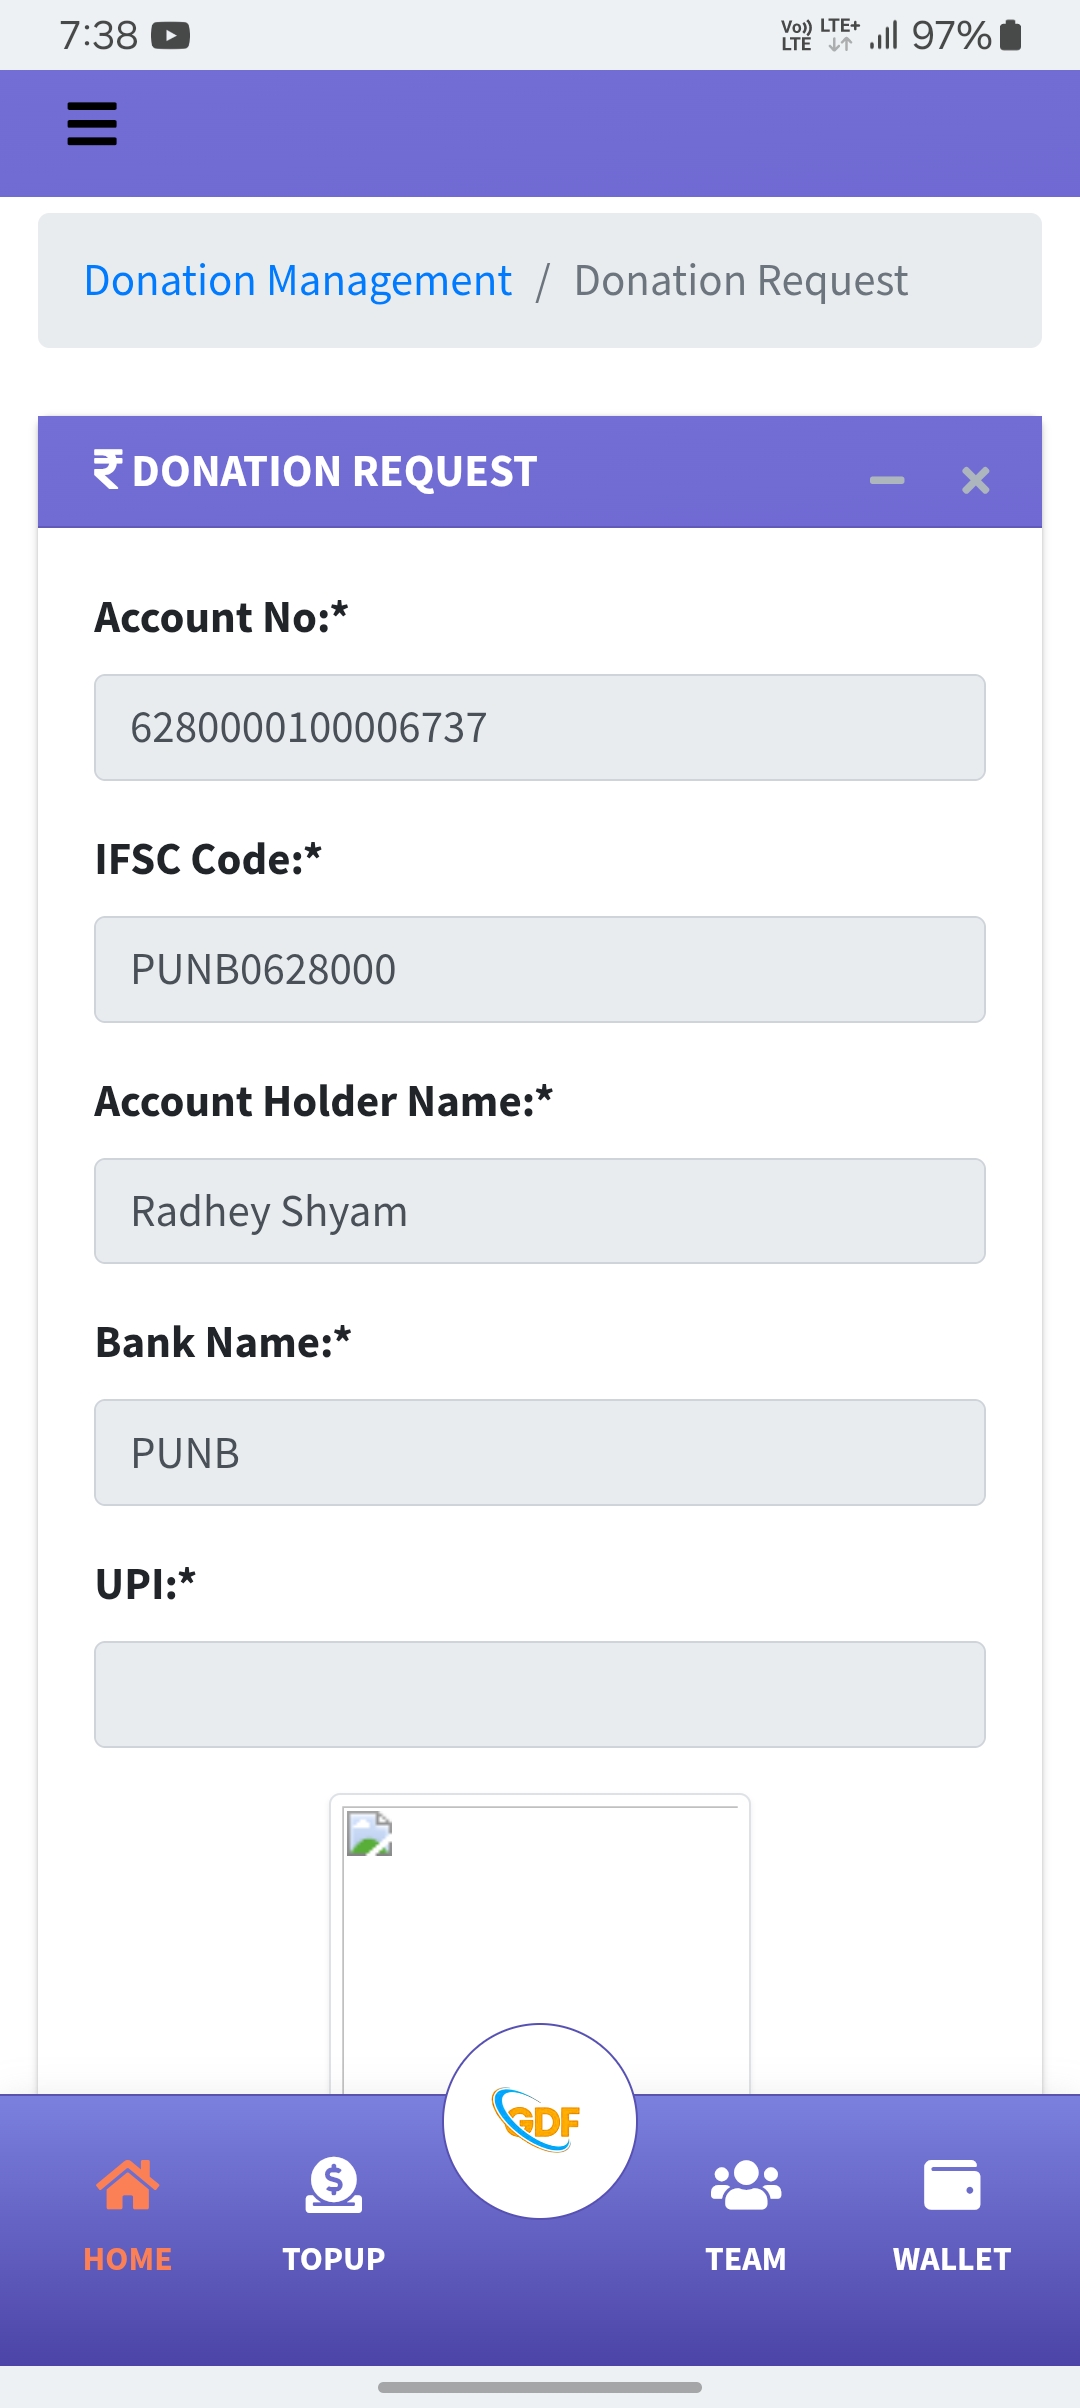Click the IFSC Code field

click(x=540, y=970)
